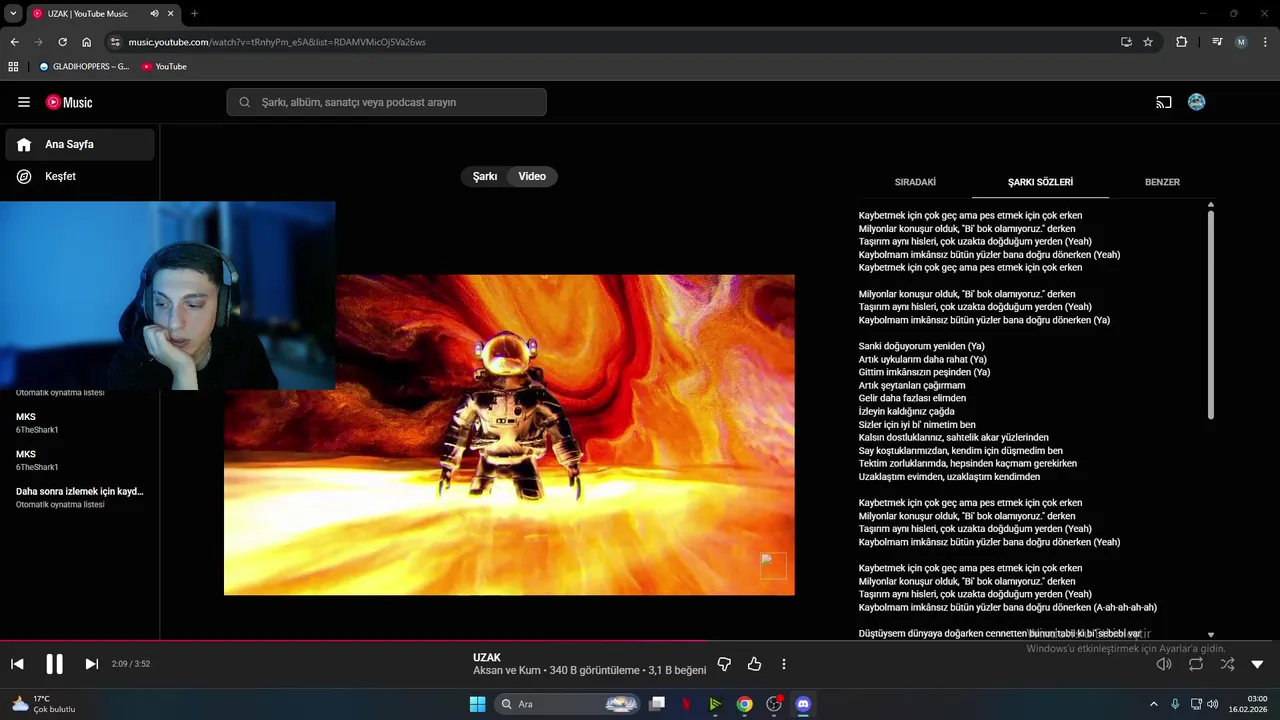Viewport: 1280px width, 720px height.
Task: Pause the playing song
Action: (54, 664)
